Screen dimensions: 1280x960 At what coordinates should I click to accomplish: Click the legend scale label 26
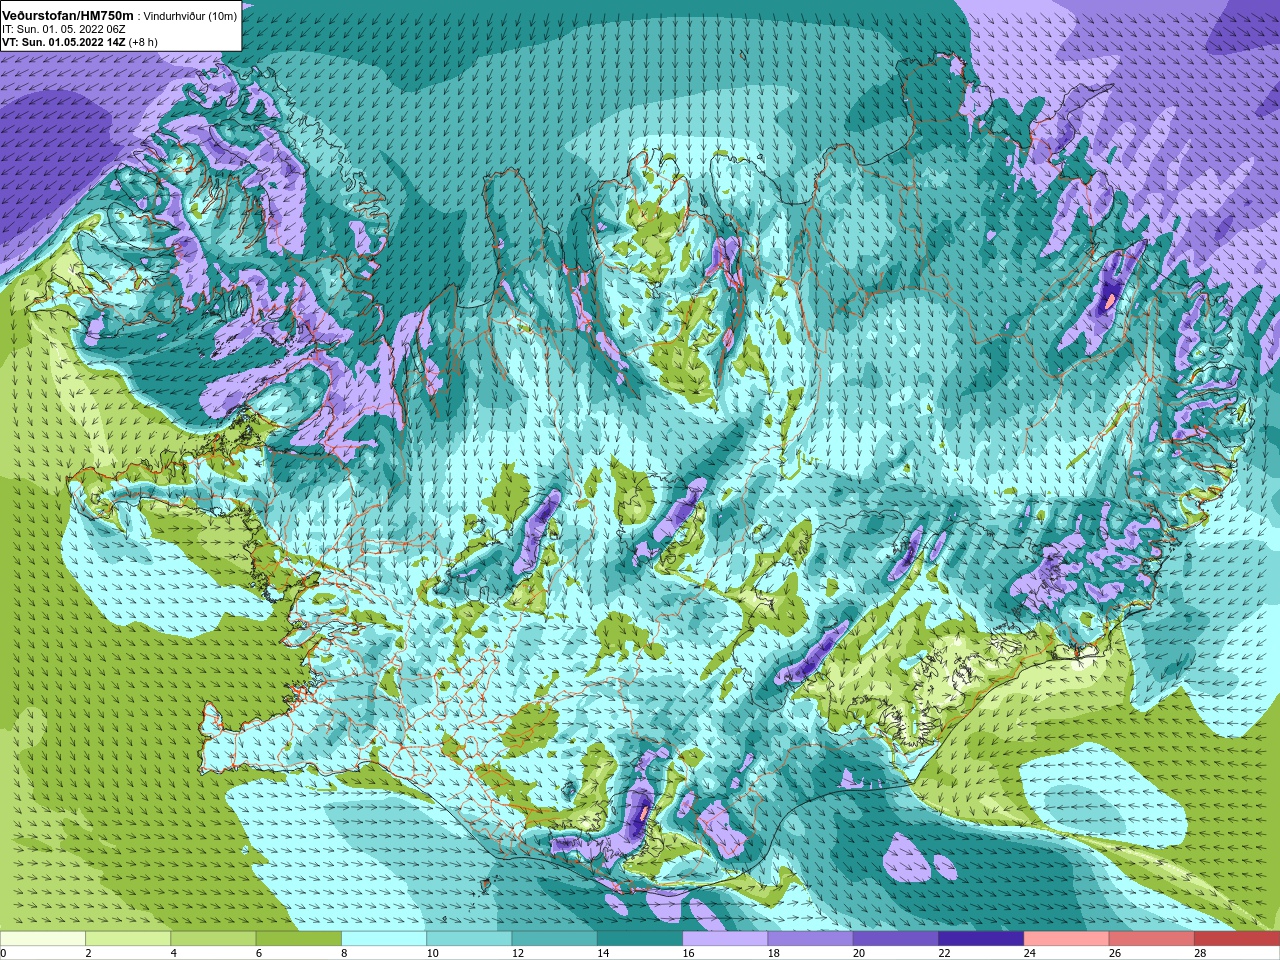point(1115,953)
